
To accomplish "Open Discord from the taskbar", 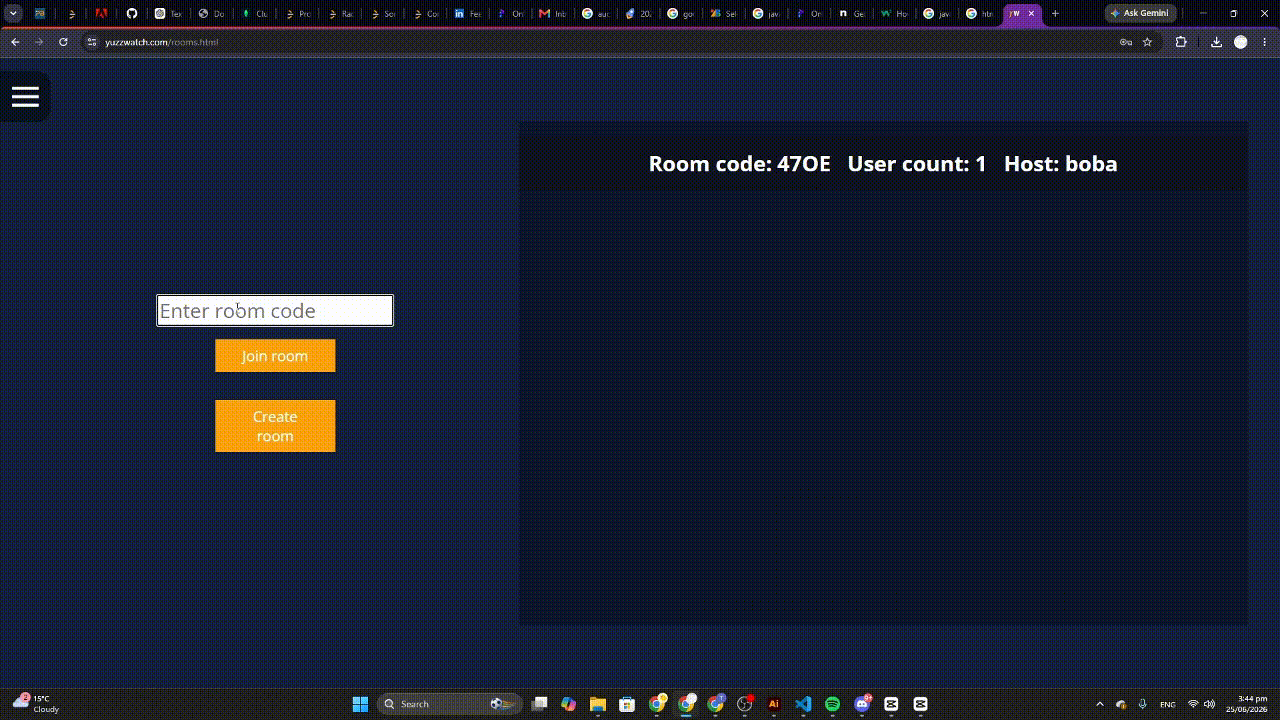I will click(x=862, y=704).
